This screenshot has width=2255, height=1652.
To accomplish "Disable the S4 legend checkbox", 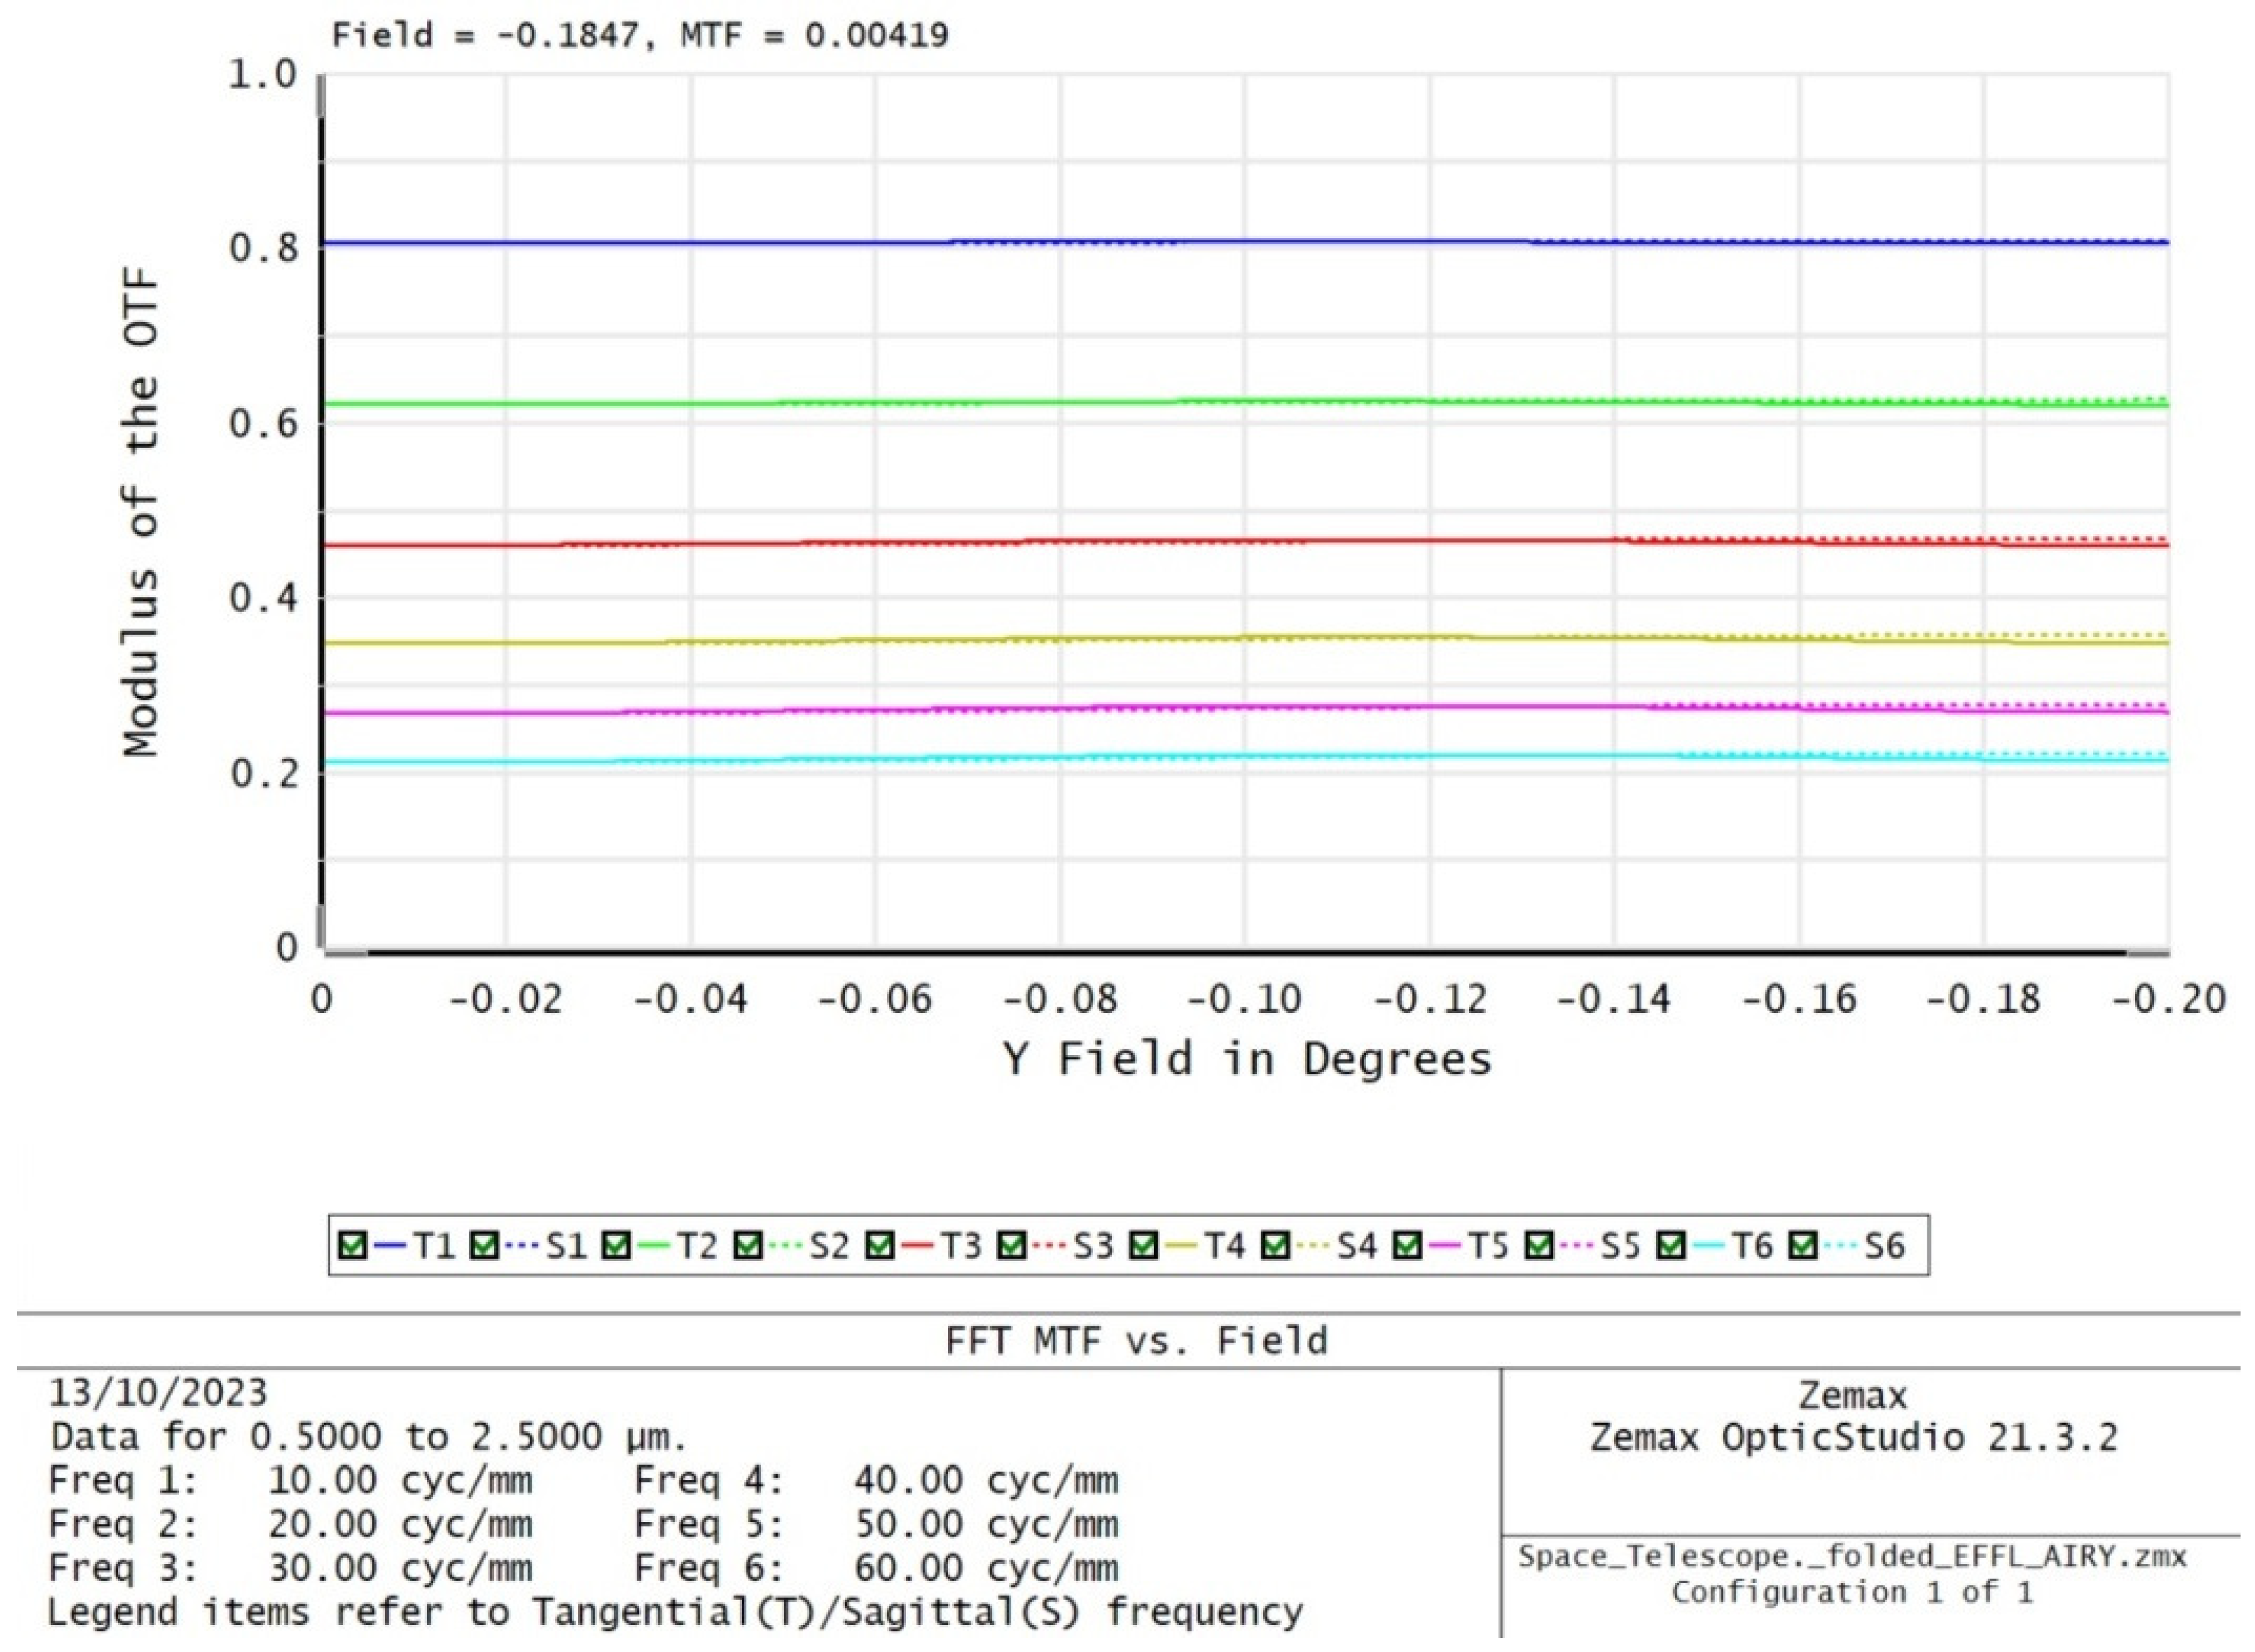I will point(1275,1246).
